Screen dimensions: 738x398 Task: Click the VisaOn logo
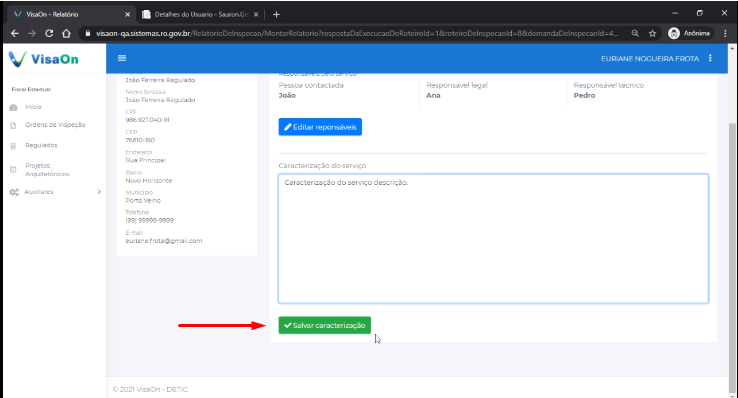[44, 59]
